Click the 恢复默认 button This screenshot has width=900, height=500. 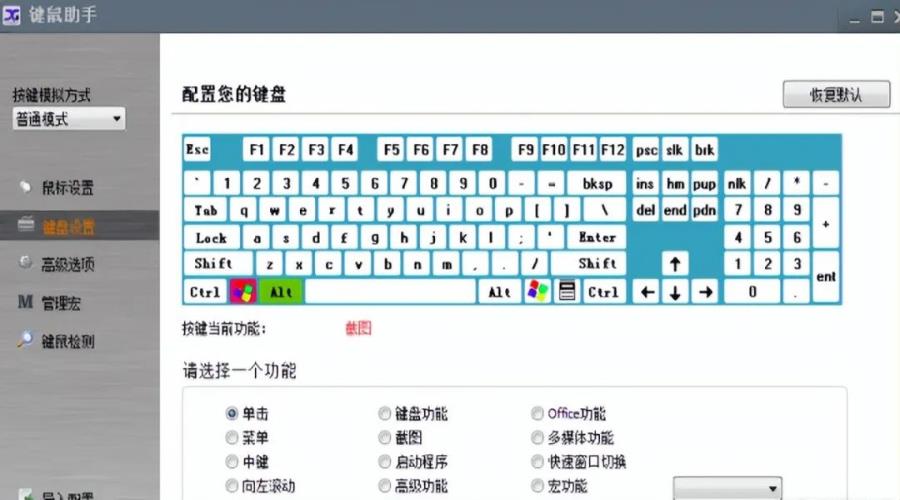836,95
